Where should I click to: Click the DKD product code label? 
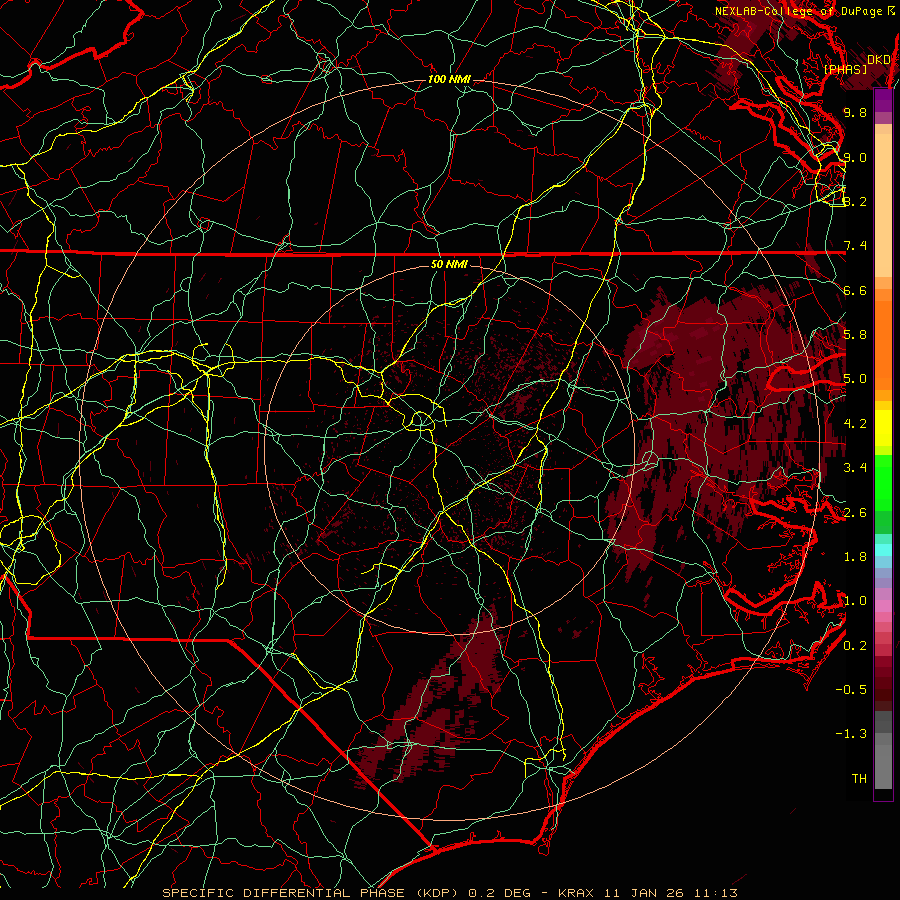[x=879, y=60]
